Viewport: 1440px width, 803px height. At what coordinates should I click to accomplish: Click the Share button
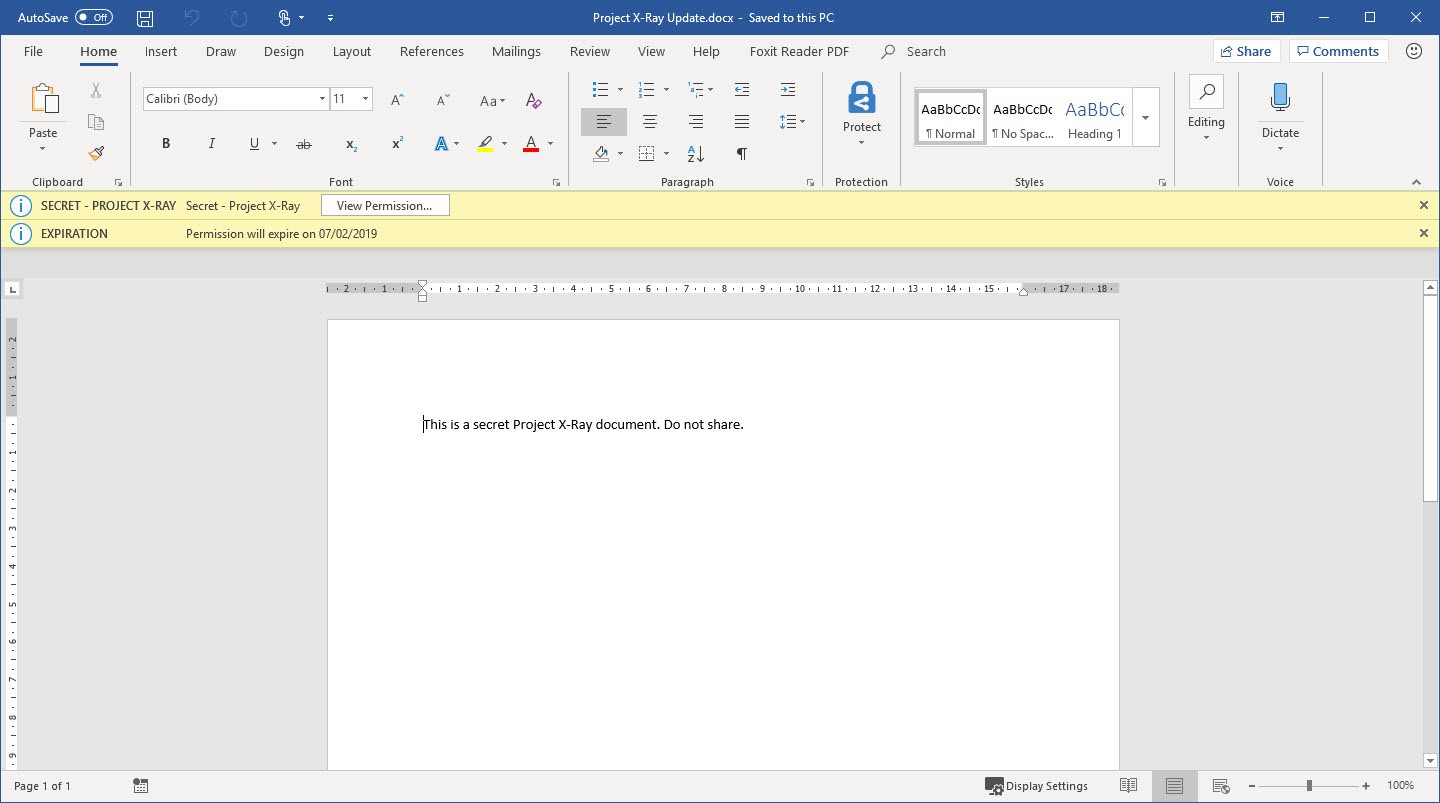coord(1245,51)
